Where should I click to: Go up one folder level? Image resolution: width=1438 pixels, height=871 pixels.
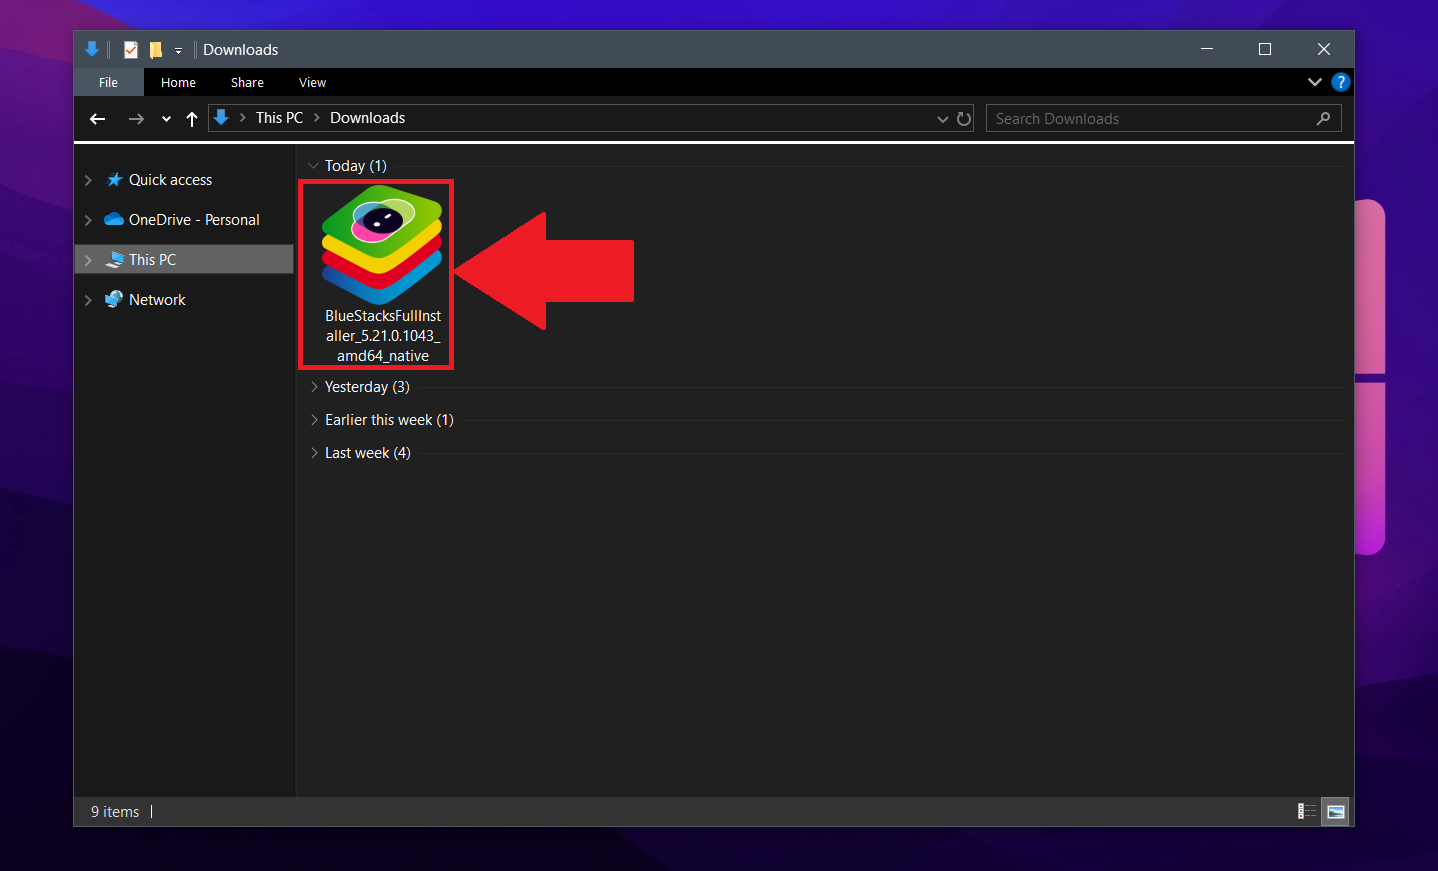pyautogui.click(x=192, y=119)
